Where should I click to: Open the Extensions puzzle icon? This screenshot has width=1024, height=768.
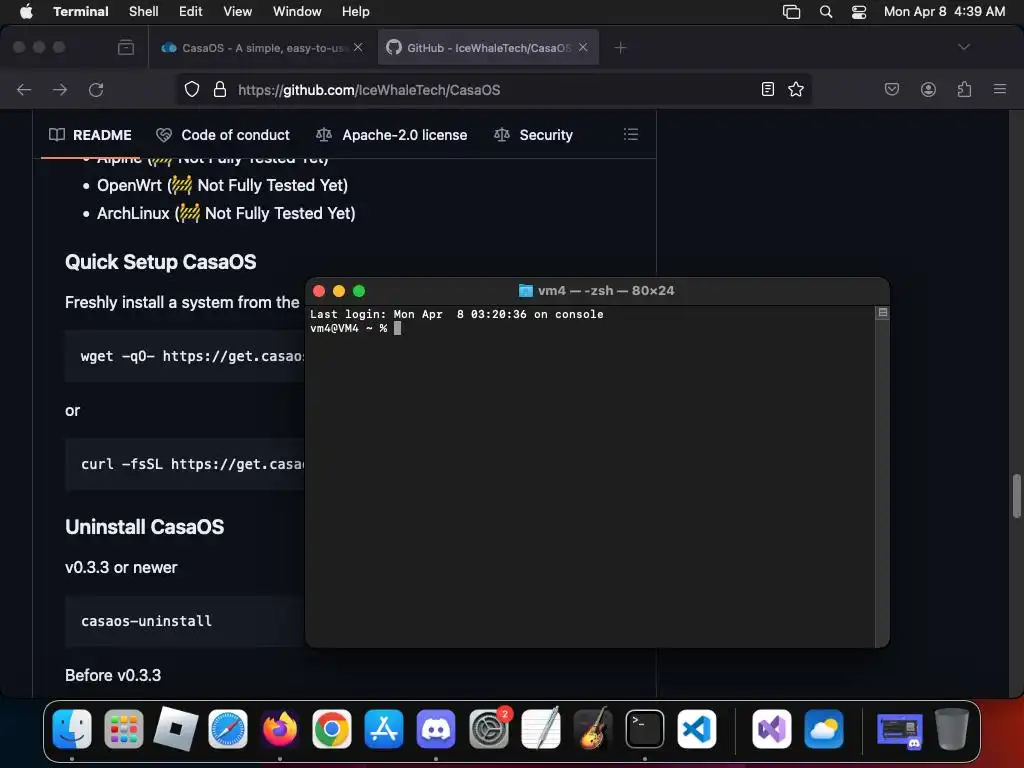[x=964, y=89]
